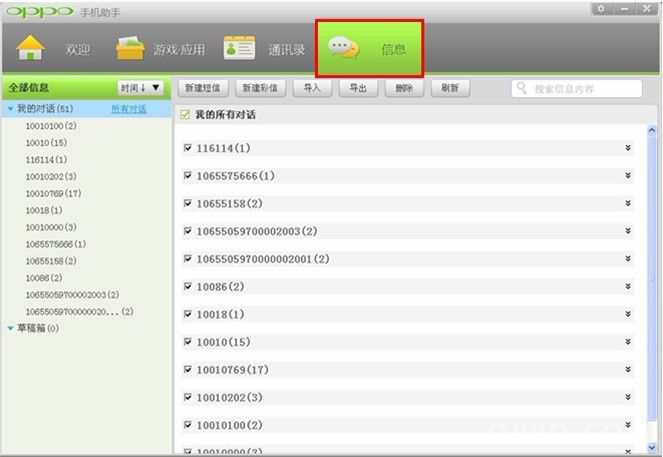Toggle the 我的所有对话 checkbox
This screenshot has height=457, width=663.
185,114
